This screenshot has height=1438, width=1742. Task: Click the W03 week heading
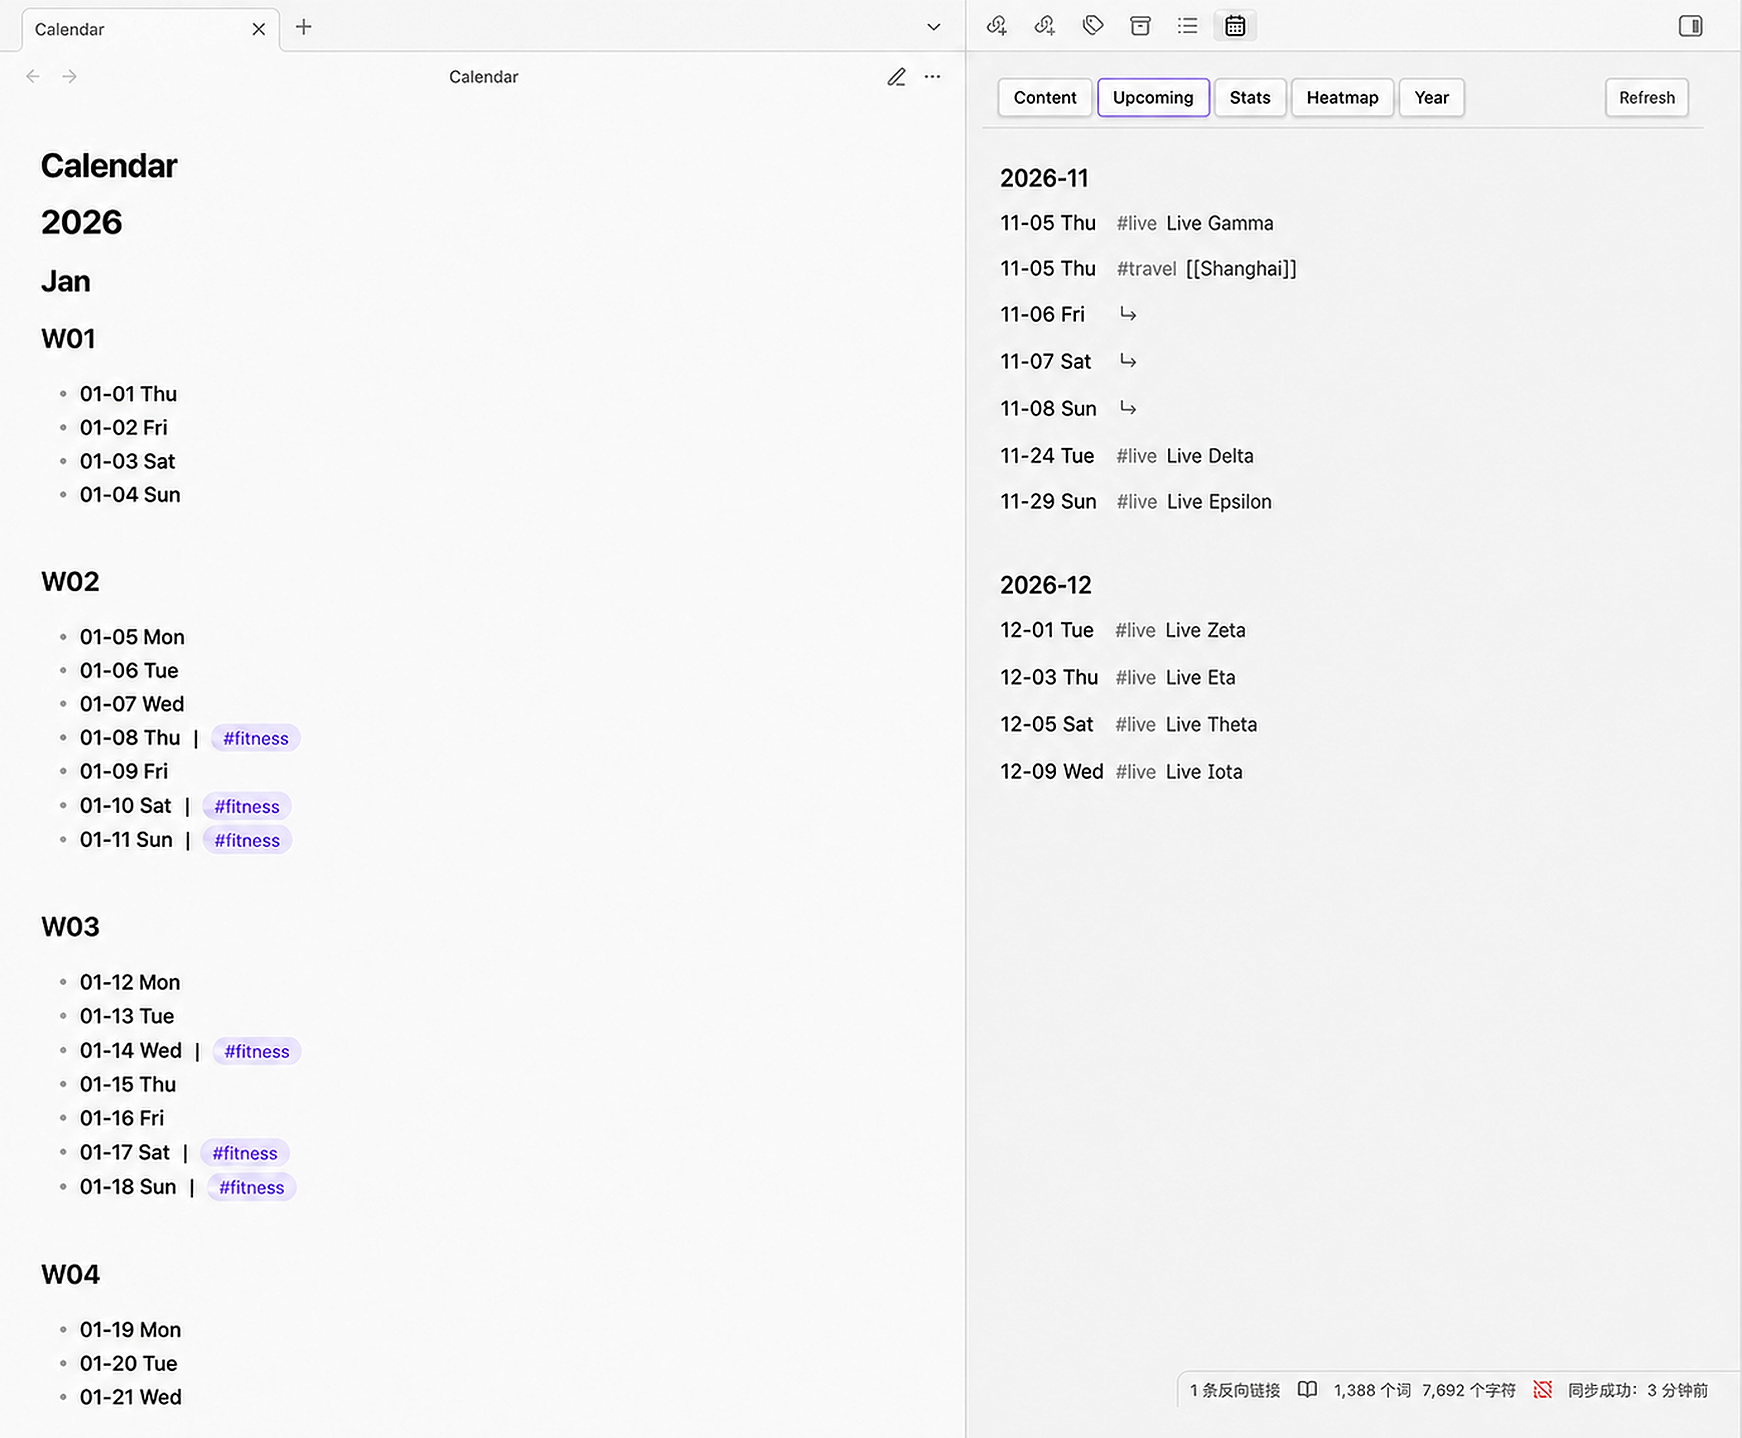(70, 927)
